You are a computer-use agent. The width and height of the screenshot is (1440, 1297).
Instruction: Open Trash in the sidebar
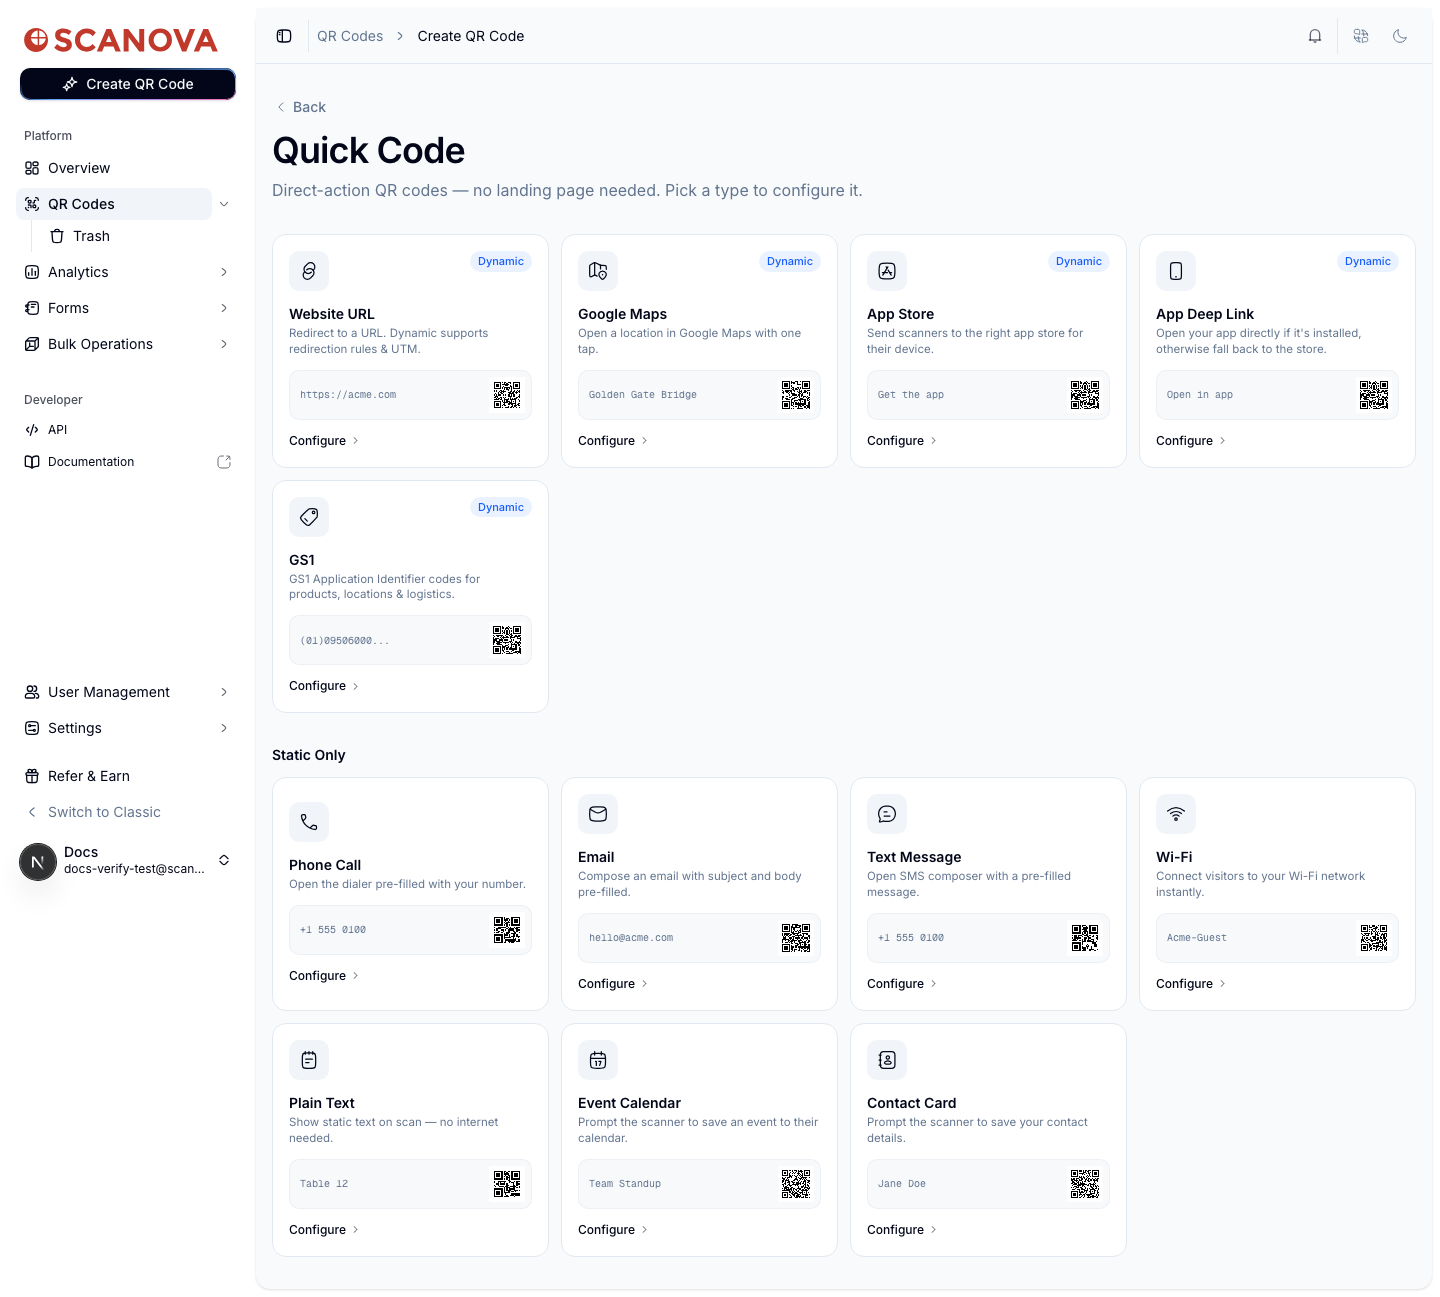[x=140, y=236]
